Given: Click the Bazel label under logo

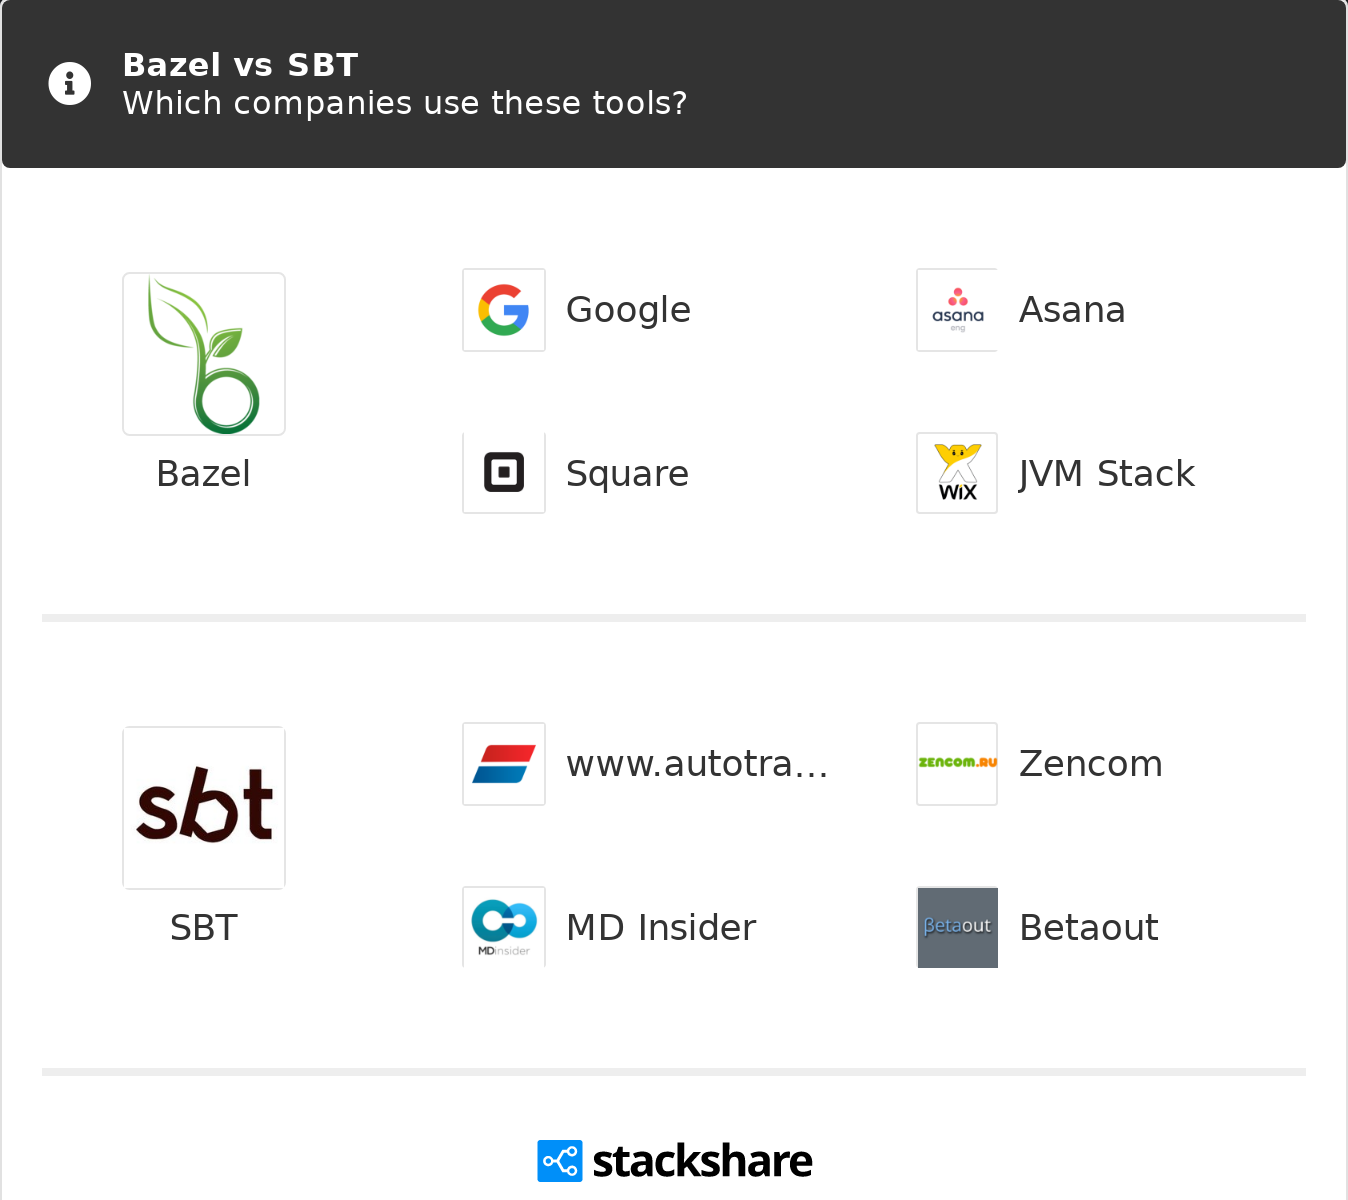Looking at the screenshot, I should [x=204, y=474].
